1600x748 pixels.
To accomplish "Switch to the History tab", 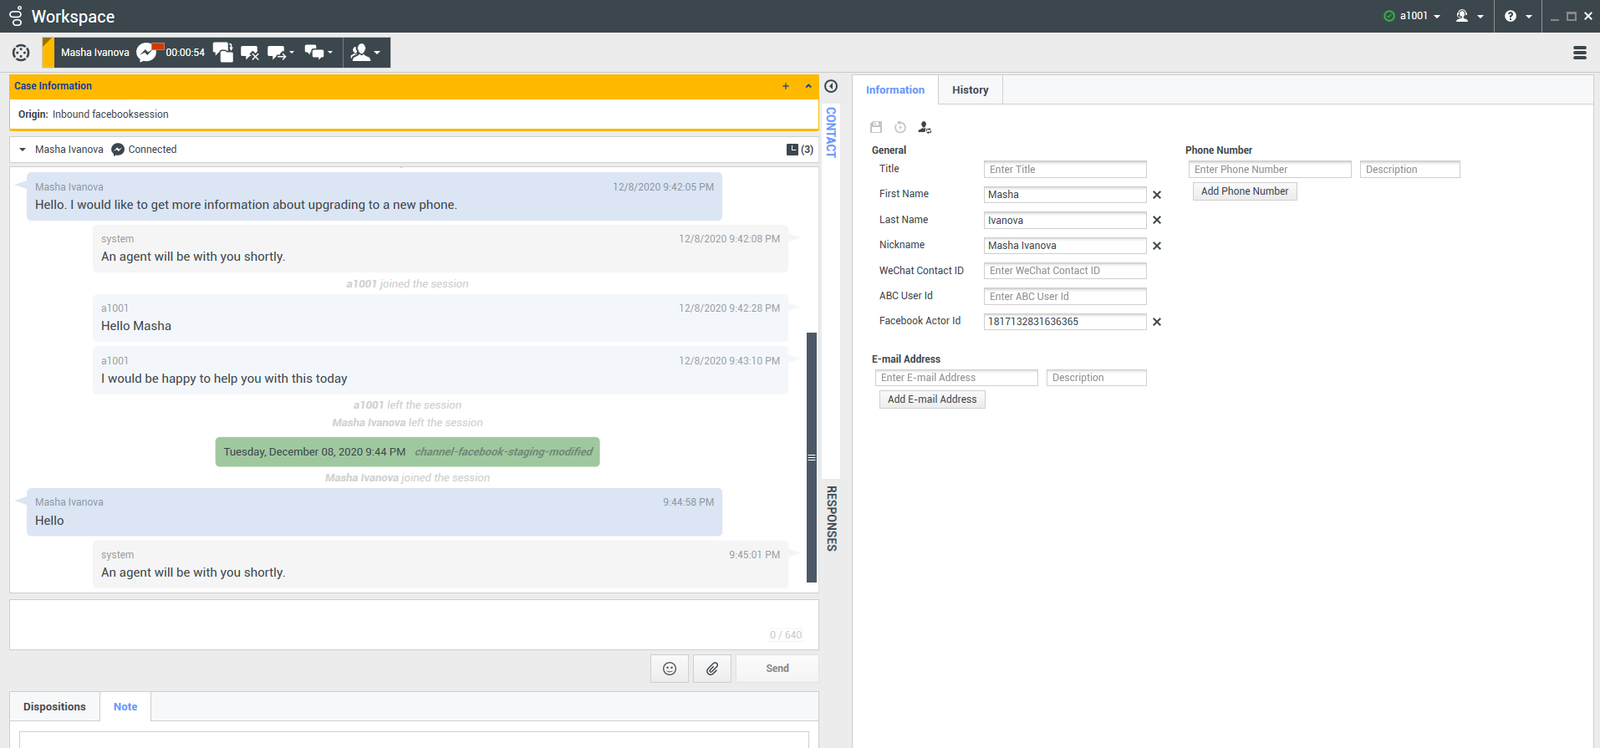I will 970,90.
